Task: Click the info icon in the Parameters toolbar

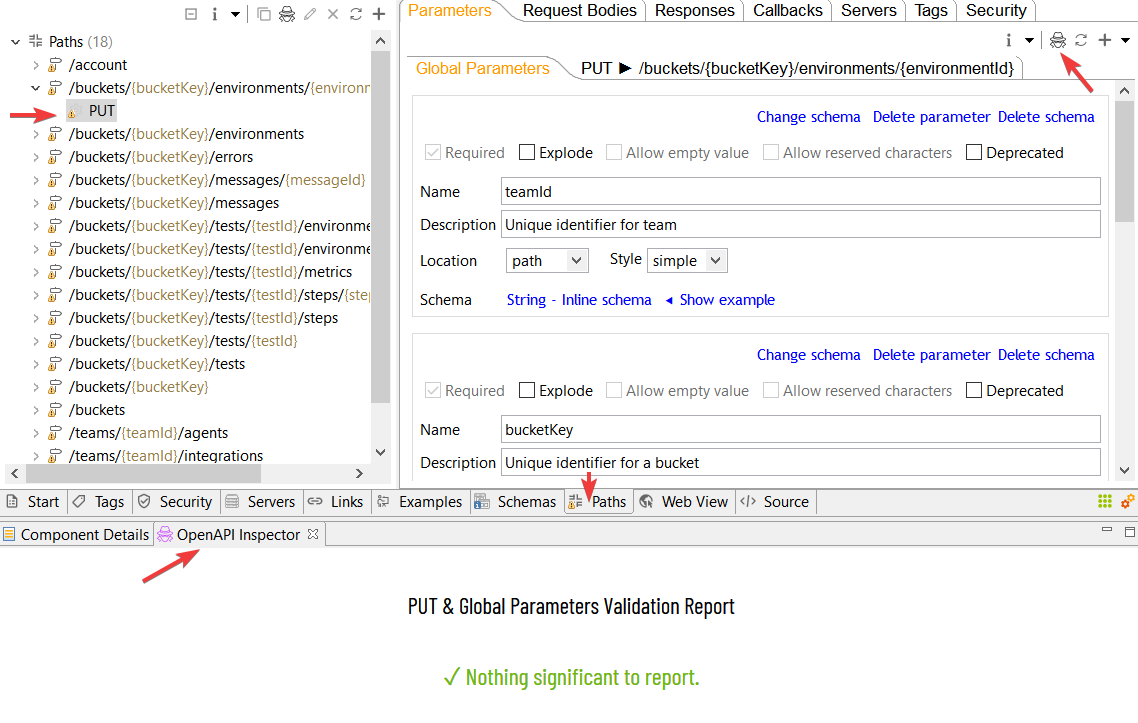Action: coord(1009,40)
